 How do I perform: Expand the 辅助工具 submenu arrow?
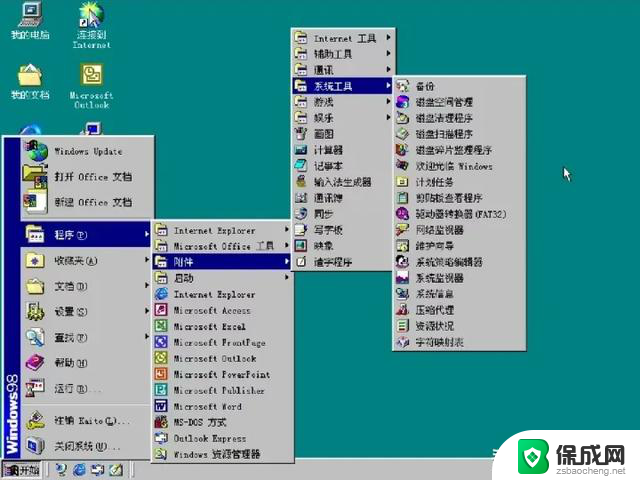[x=388, y=53]
